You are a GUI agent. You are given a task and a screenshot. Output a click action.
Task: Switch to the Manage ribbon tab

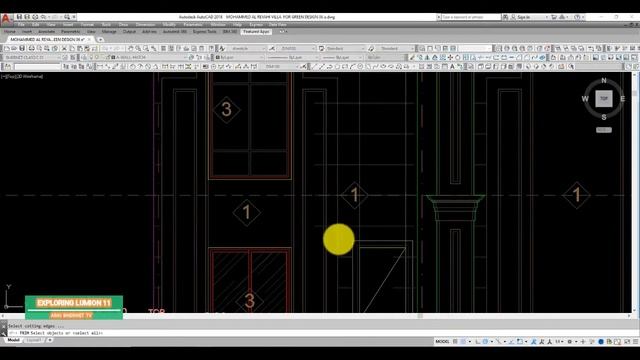coord(109,31)
